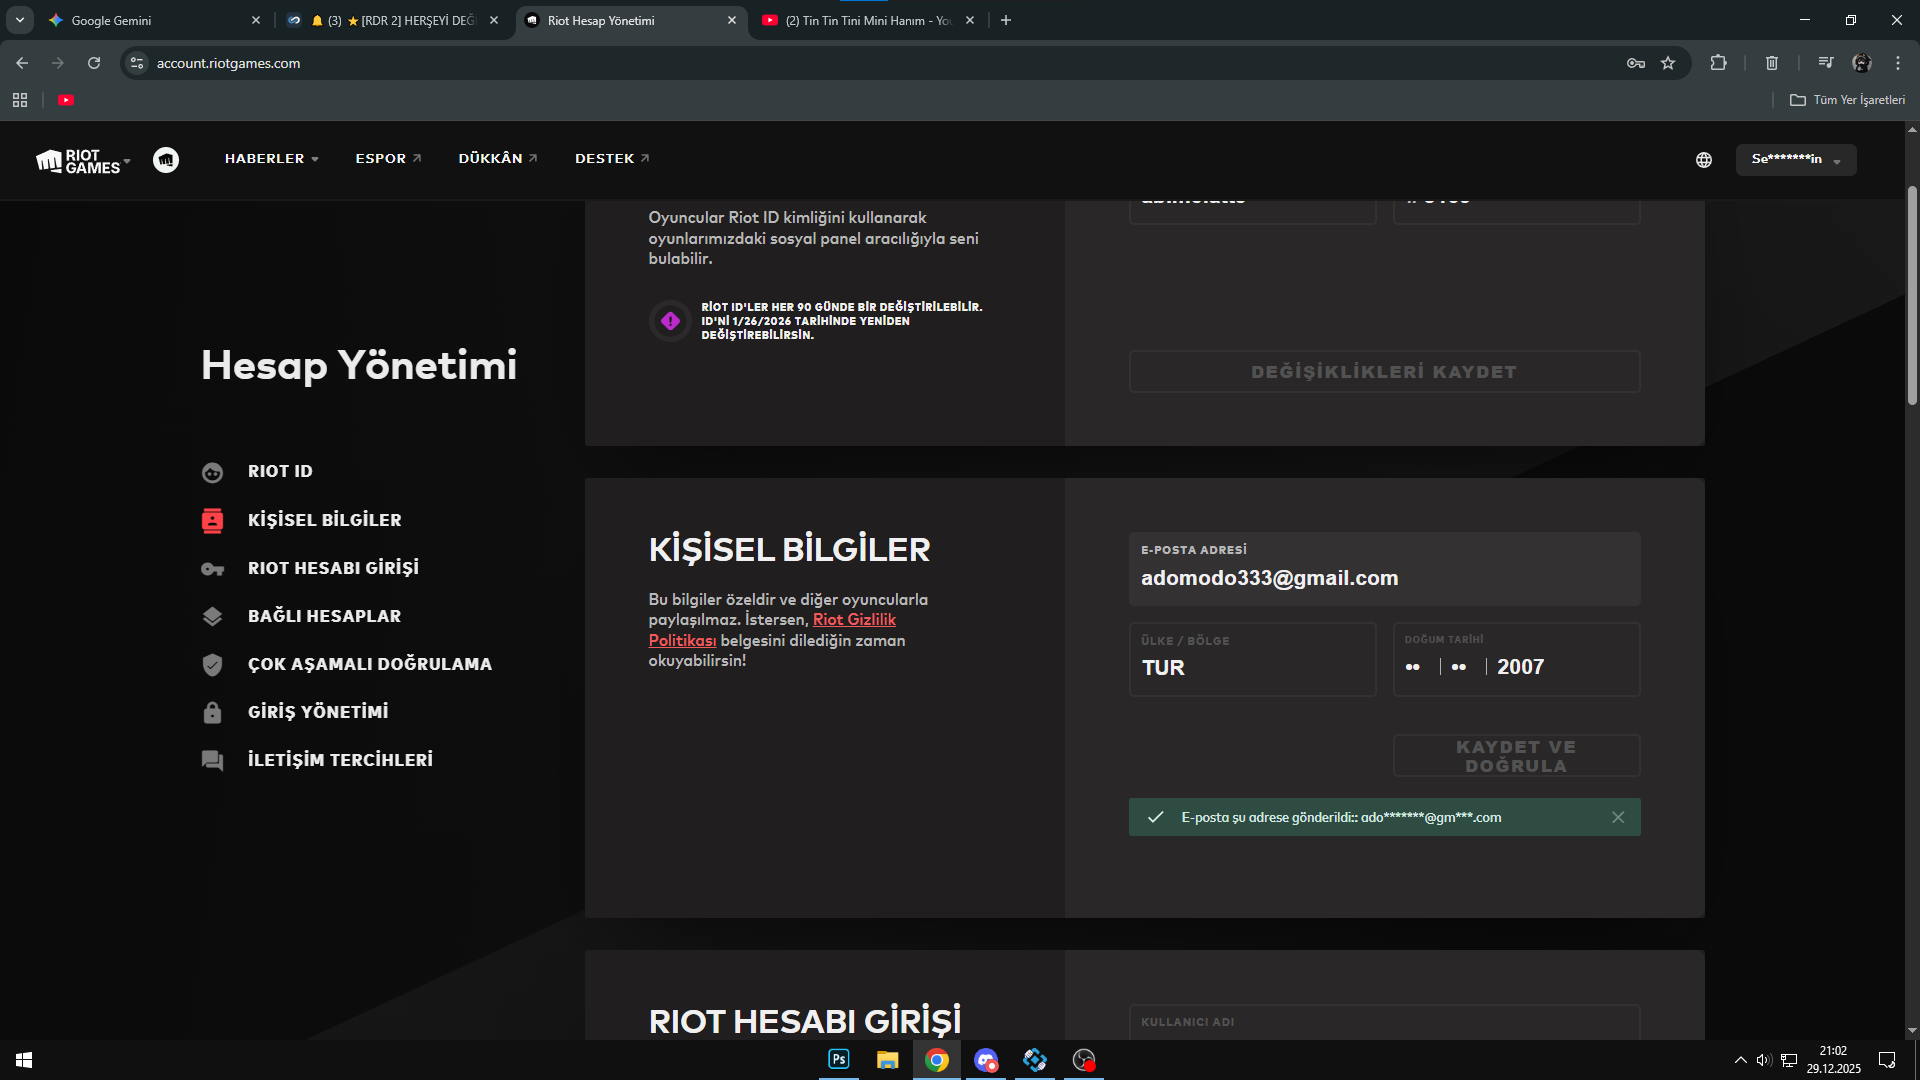Open the volume control in system tray
This screenshot has width=1920, height=1080.
[1764, 1060]
